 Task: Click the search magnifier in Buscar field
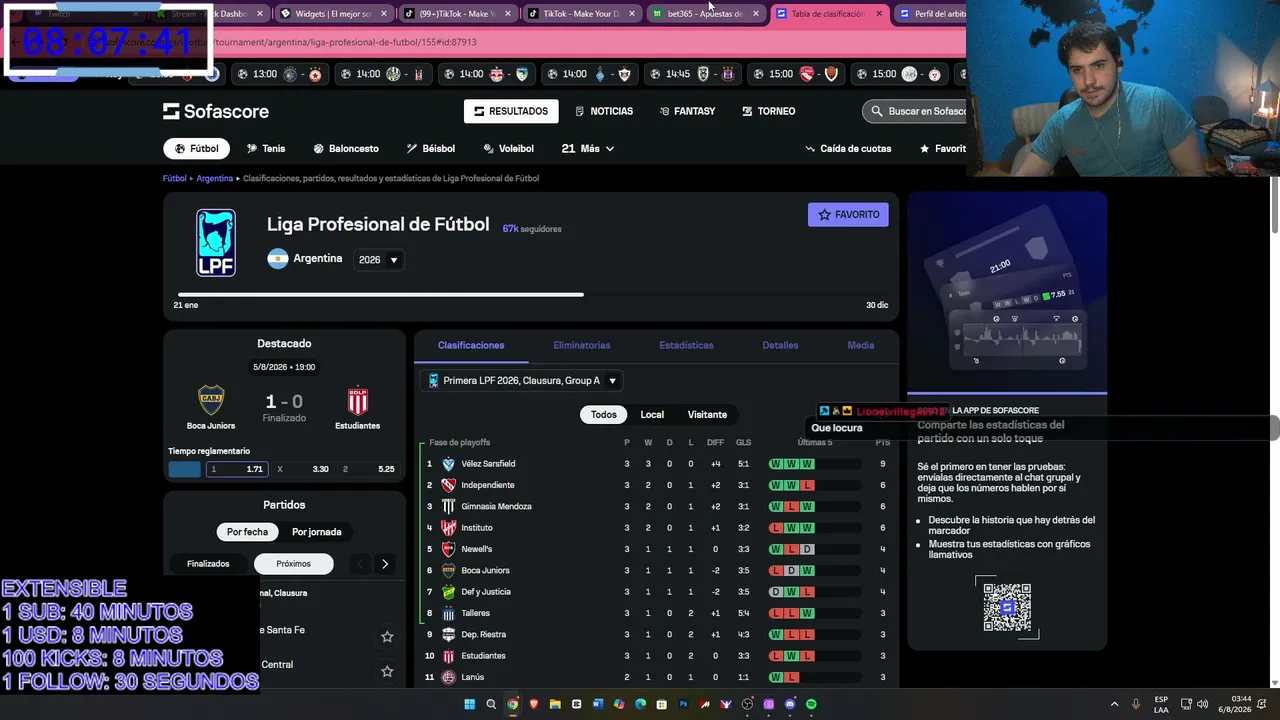pyautogui.click(x=877, y=111)
